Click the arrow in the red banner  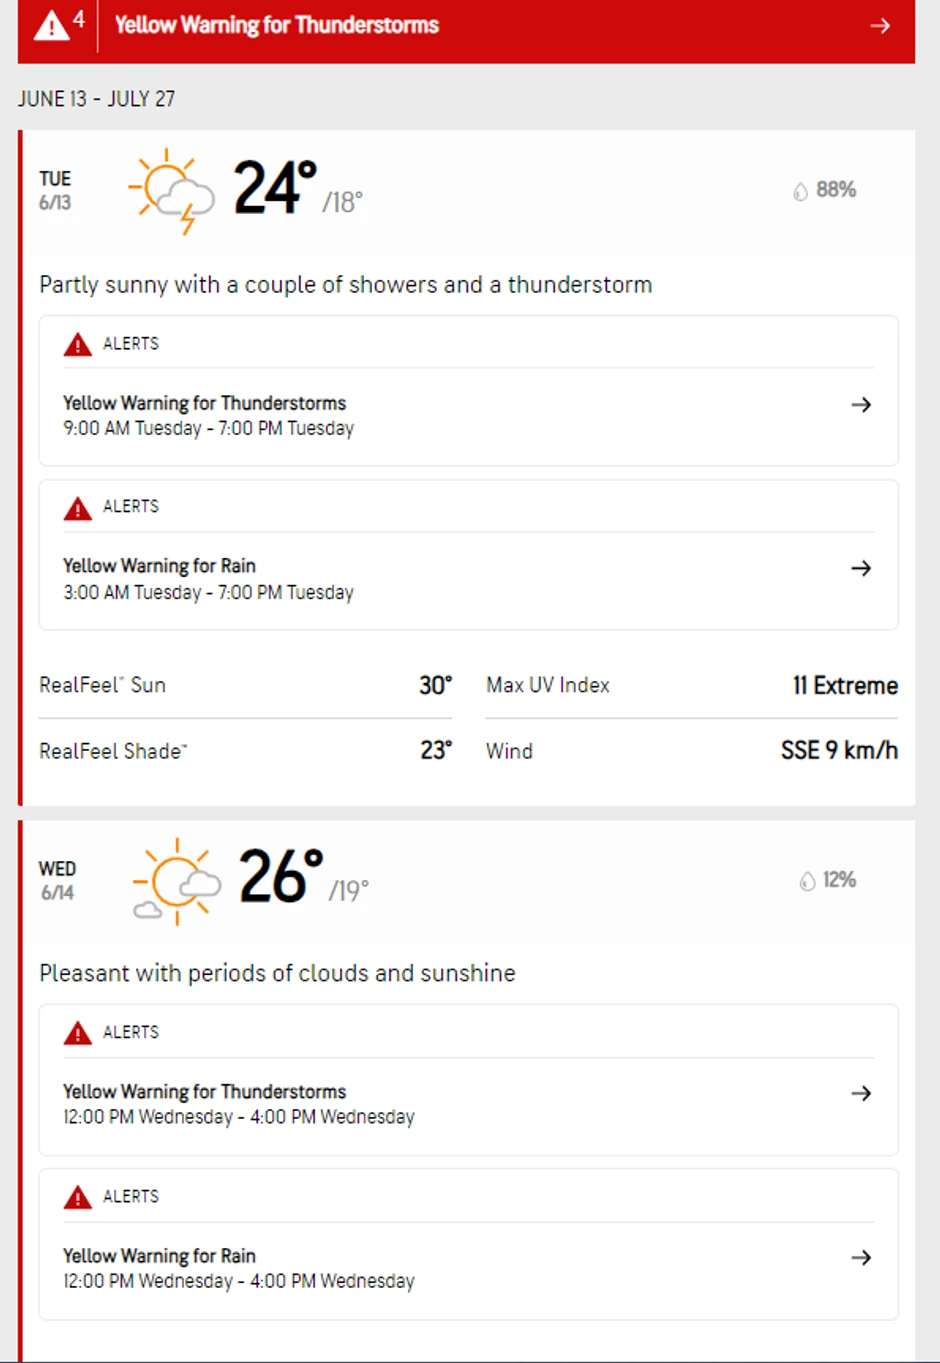[880, 26]
